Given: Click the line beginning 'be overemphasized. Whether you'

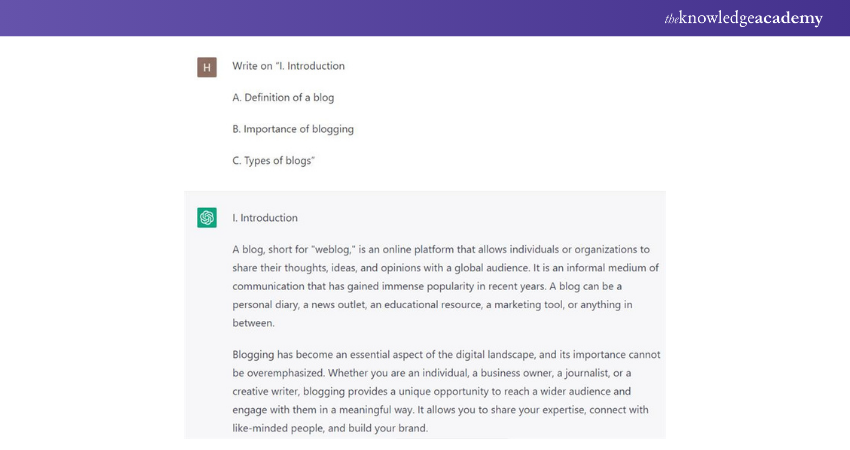Looking at the screenshot, I should click(x=442, y=373).
